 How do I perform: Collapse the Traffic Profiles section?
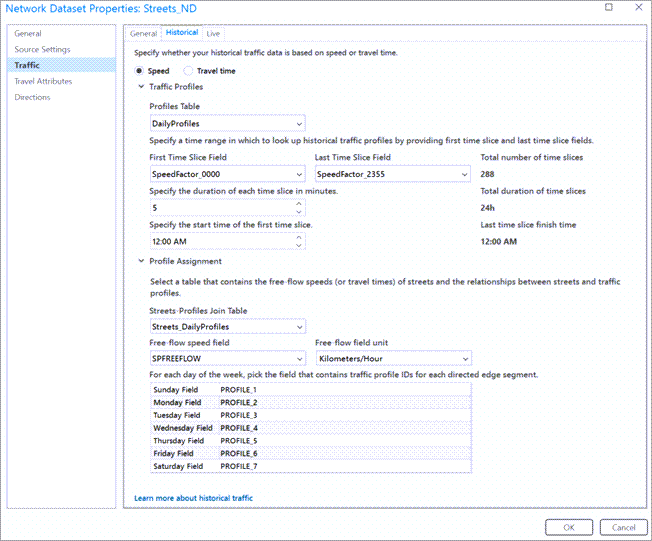(x=140, y=87)
